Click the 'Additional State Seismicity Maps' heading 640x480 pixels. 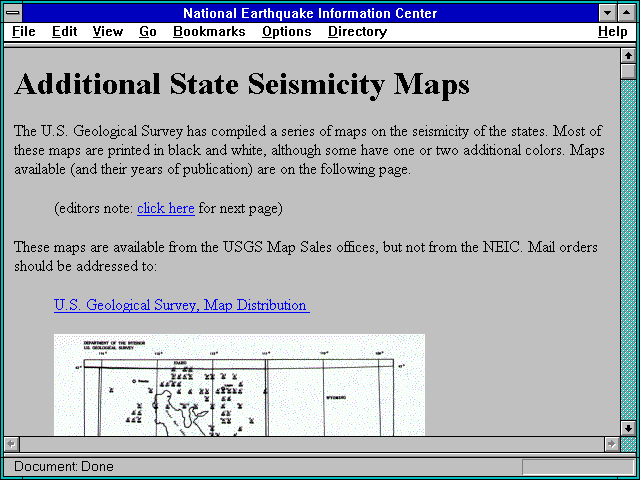(242, 85)
